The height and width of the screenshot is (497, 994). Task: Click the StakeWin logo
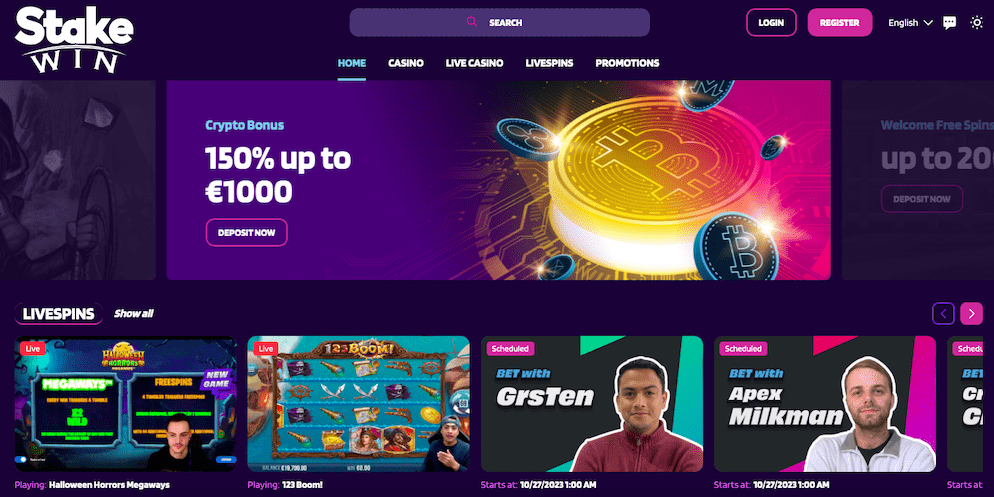pos(74,39)
